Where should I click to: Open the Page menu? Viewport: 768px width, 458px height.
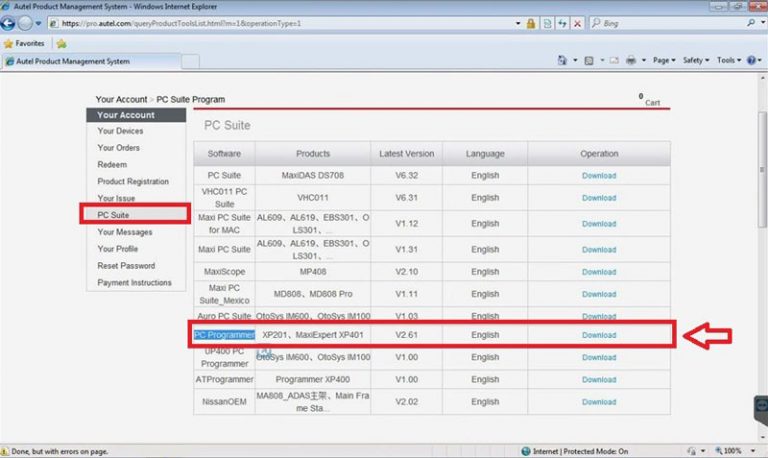(664, 60)
